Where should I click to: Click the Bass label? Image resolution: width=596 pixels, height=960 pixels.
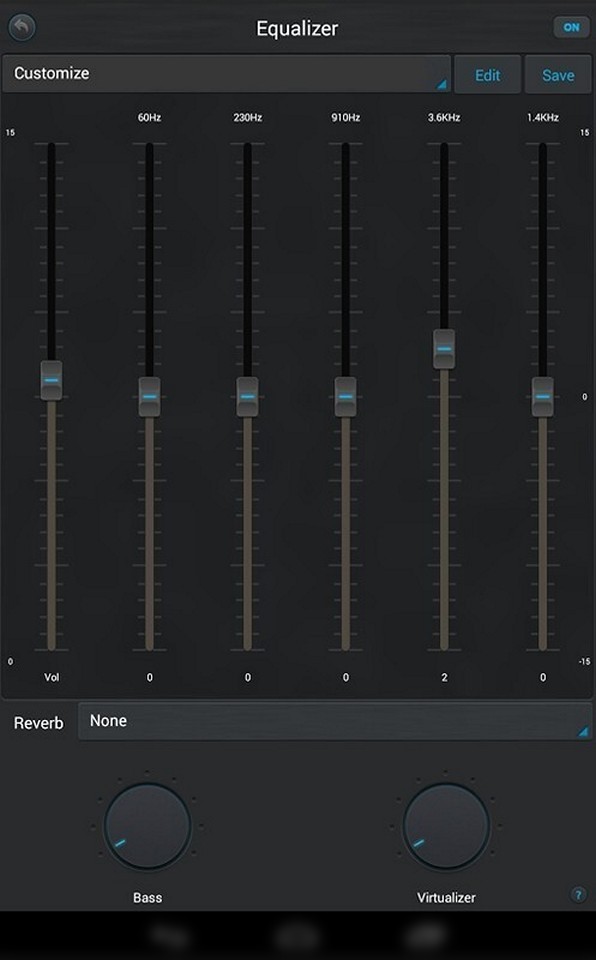pos(148,898)
